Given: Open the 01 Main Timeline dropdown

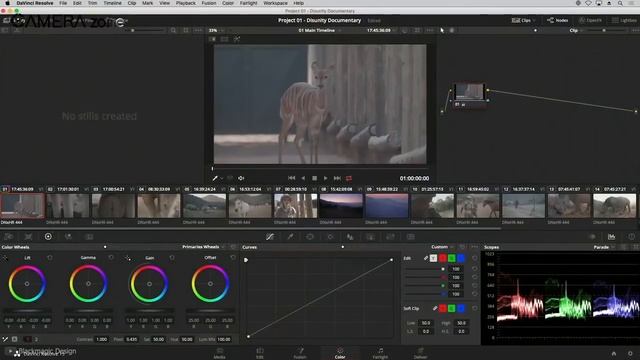Looking at the screenshot, I should coord(320,30).
